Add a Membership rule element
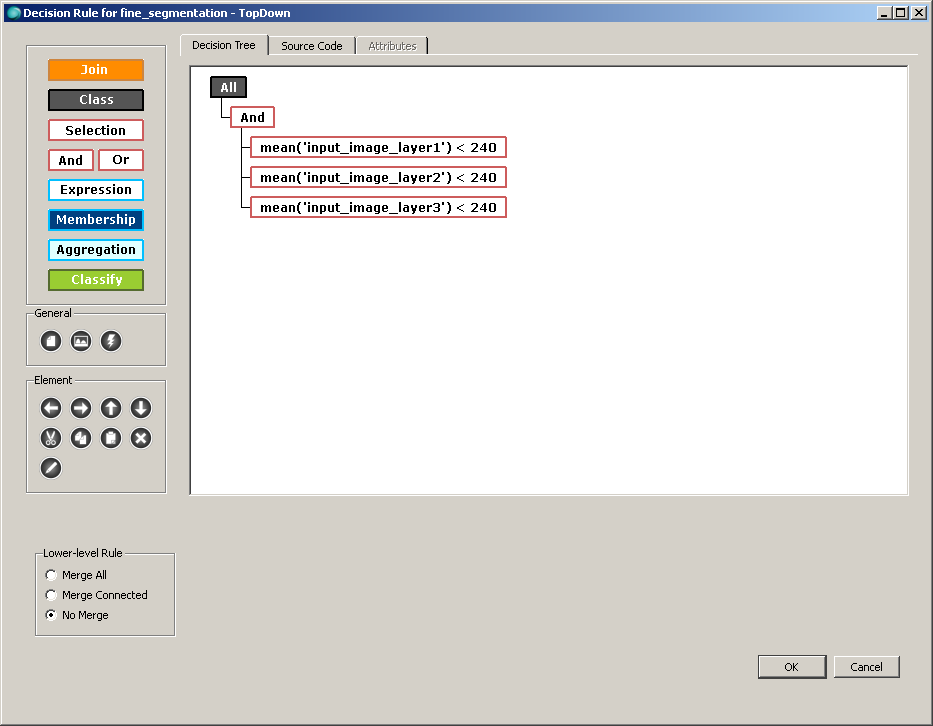This screenshot has width=933, height=726. pyautogui.click(x=95, y=219)
